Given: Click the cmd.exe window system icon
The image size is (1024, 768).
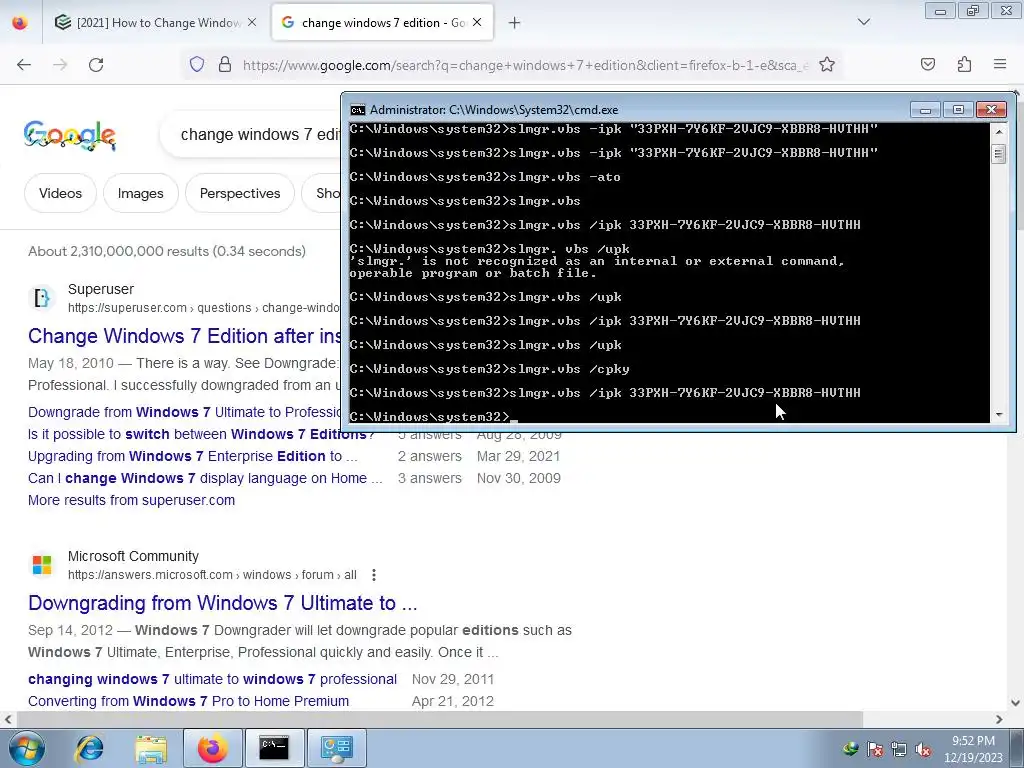Looking at the screenshot, I should tap(357, 110).
